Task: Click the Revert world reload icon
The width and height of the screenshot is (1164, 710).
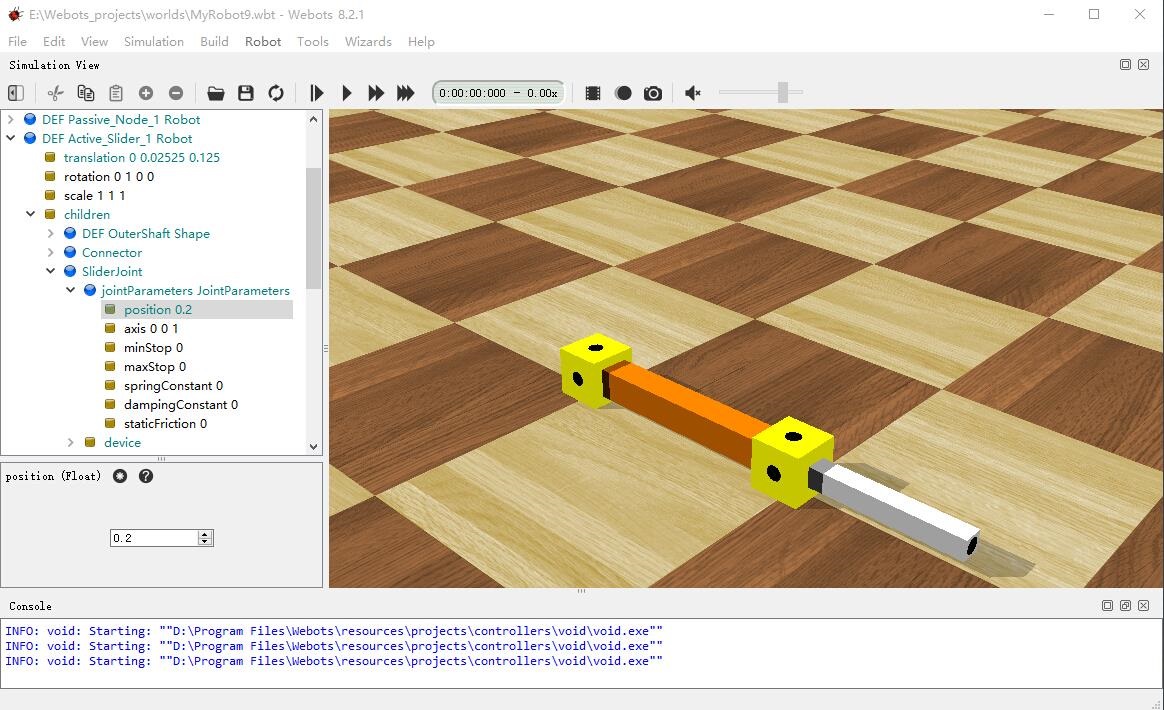Action: 276,93
